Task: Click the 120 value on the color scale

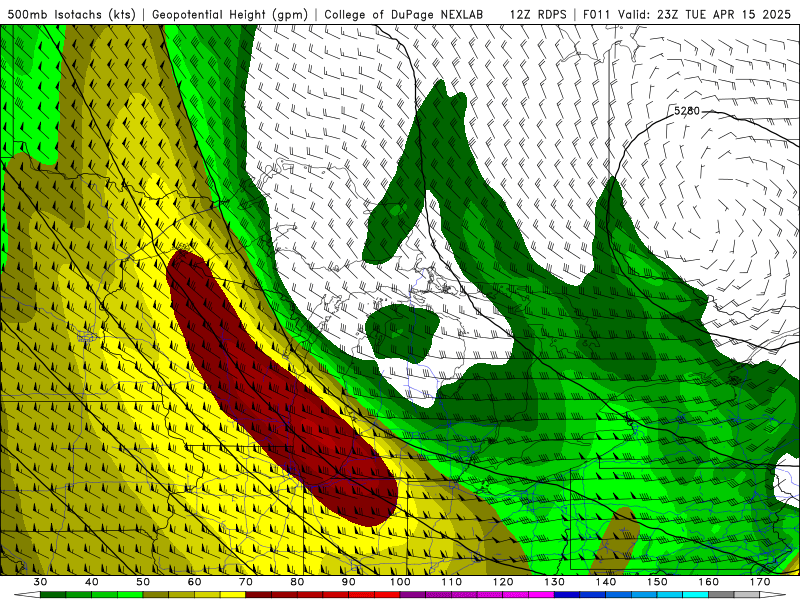Action: coord(503,582)
